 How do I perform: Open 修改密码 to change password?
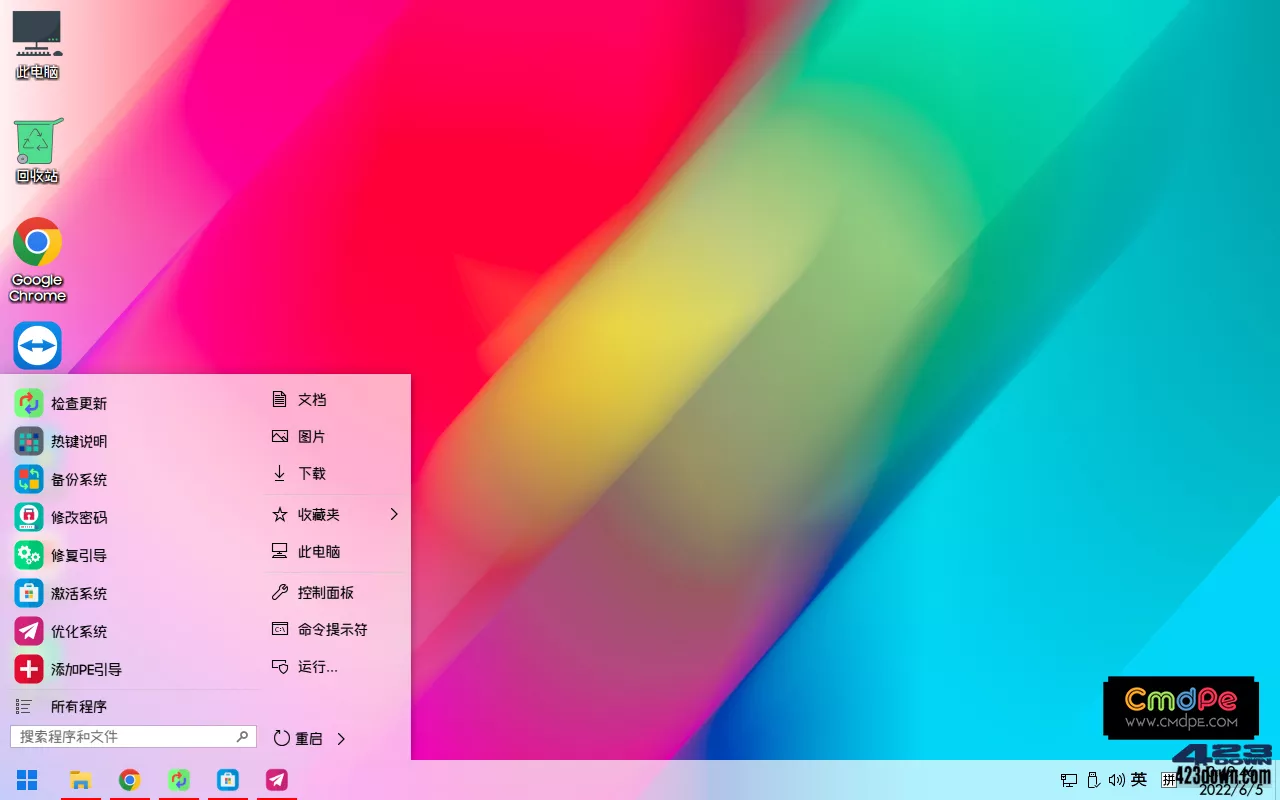point(78,517)
